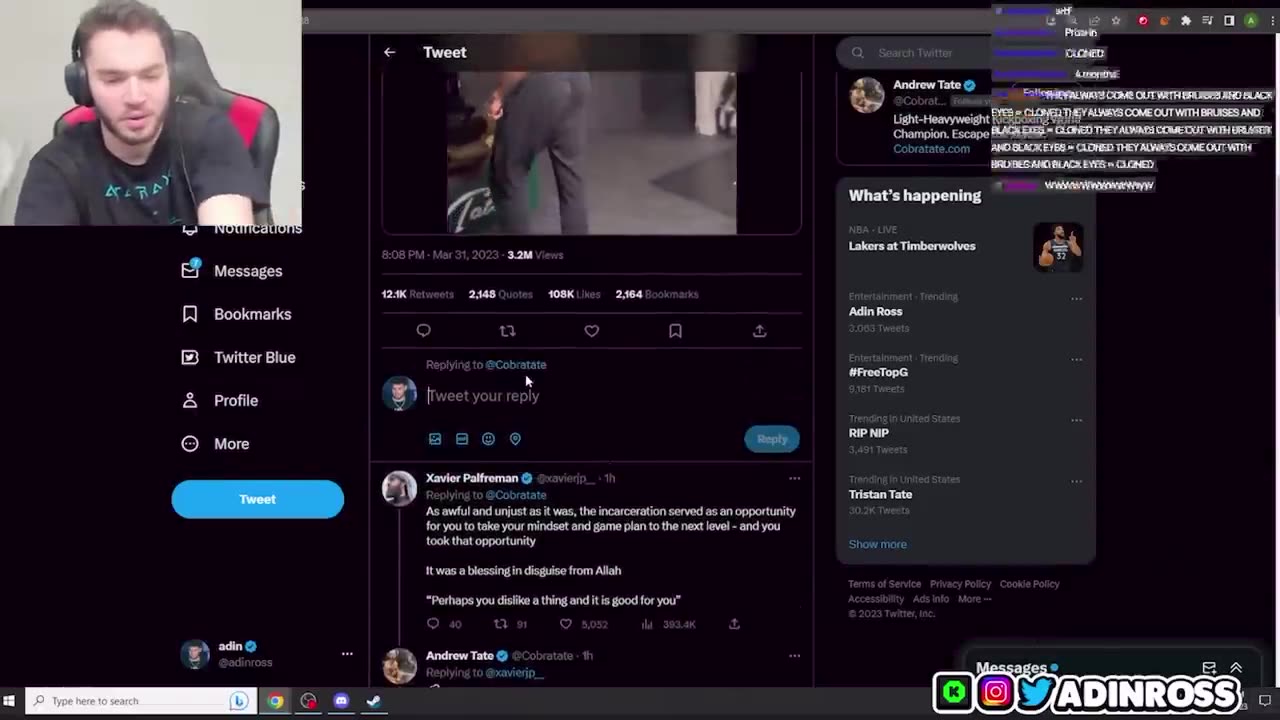The width and height of the screenshot is (1280, 720).
Task: Like Xavier Palfreman's comment
Action: pos(565,624)
